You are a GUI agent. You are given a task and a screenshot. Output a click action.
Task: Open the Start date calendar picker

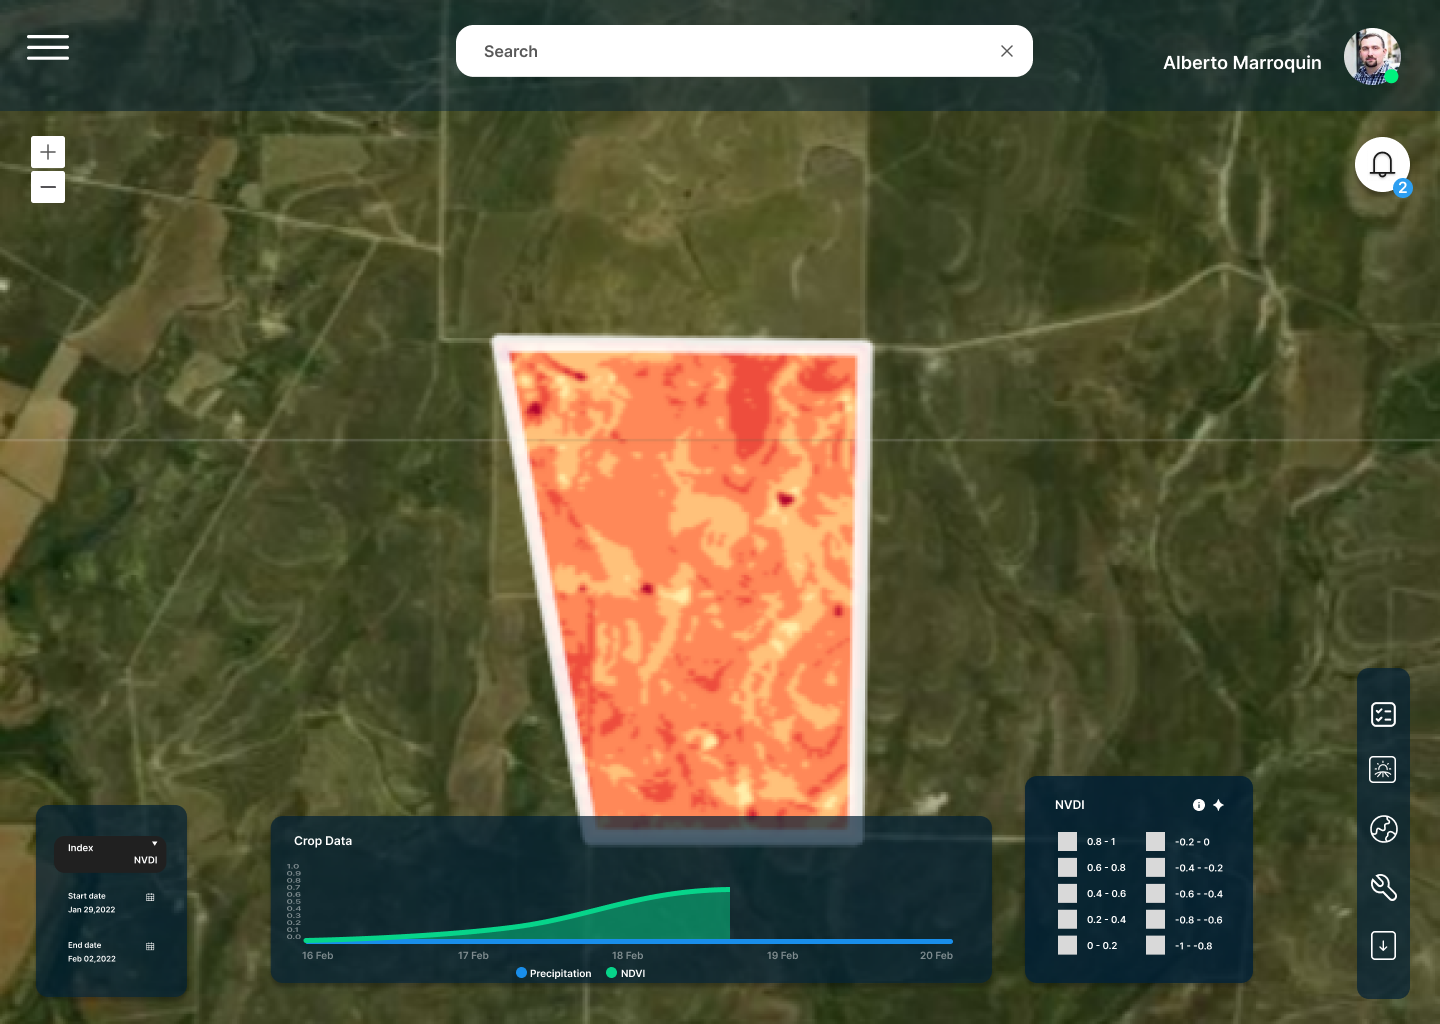pos(150,897)
